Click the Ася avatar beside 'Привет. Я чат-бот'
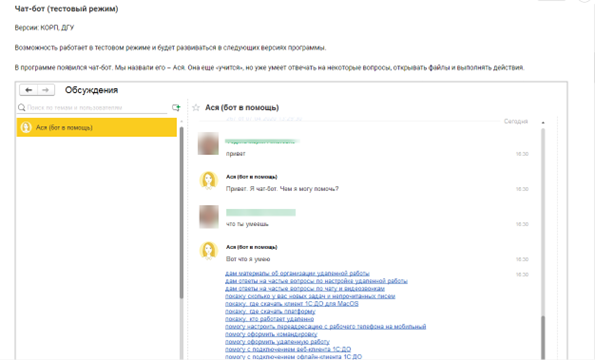 tap(208, 180)
